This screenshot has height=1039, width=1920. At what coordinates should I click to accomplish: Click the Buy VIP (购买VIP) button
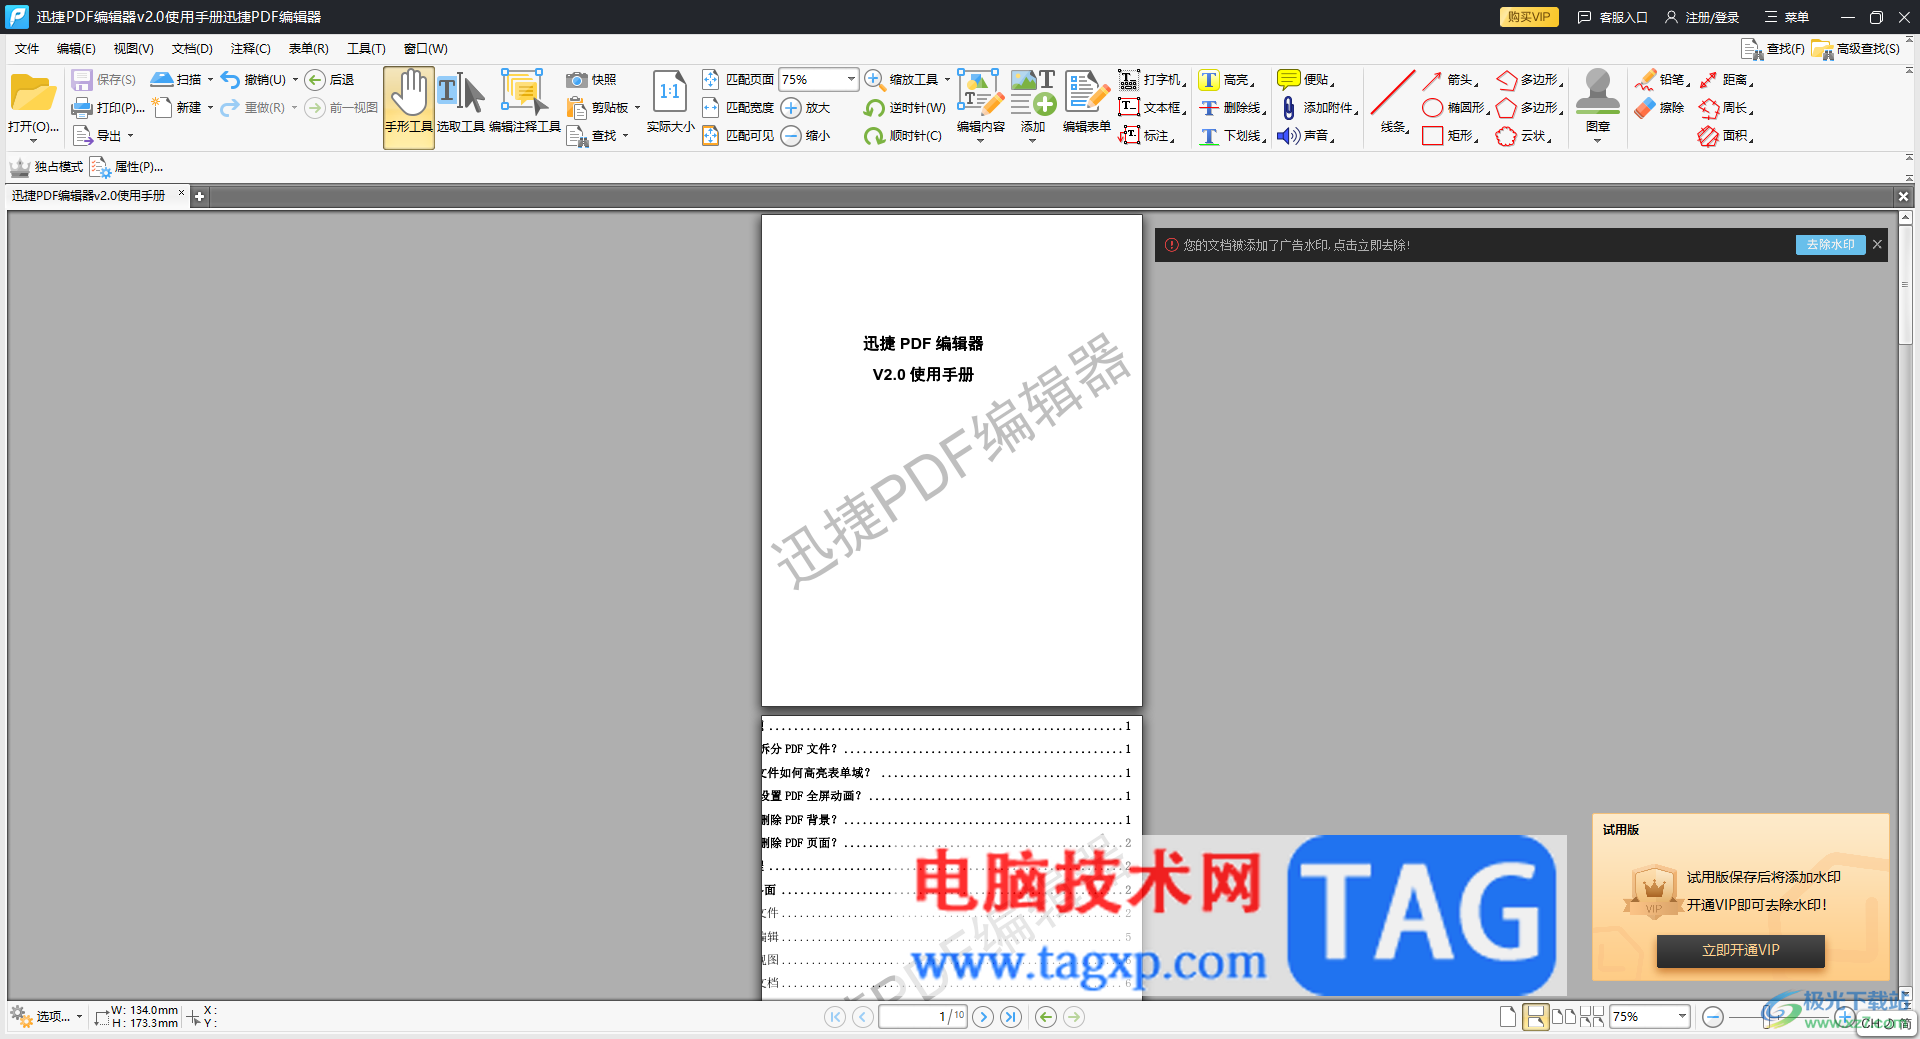[x=1529, y=17]
